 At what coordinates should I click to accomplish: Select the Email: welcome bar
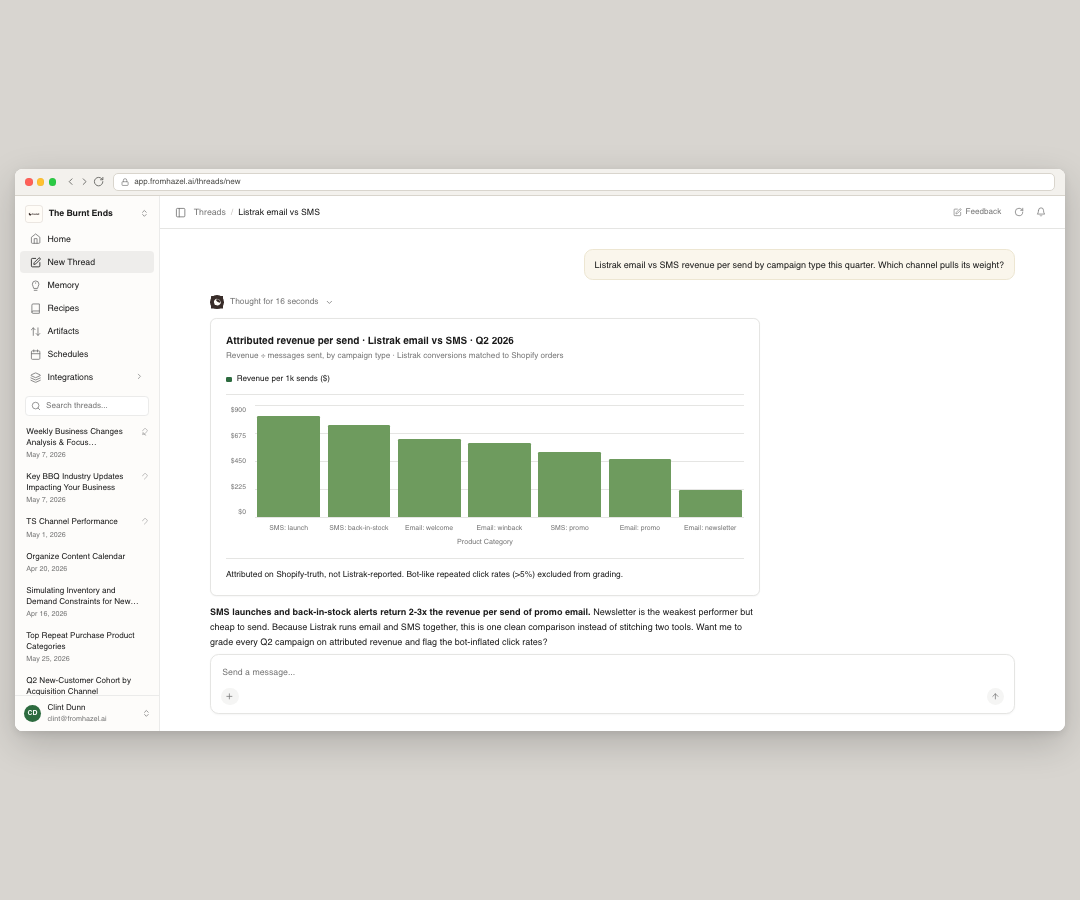pyautogui.click(x=429, y=478)
